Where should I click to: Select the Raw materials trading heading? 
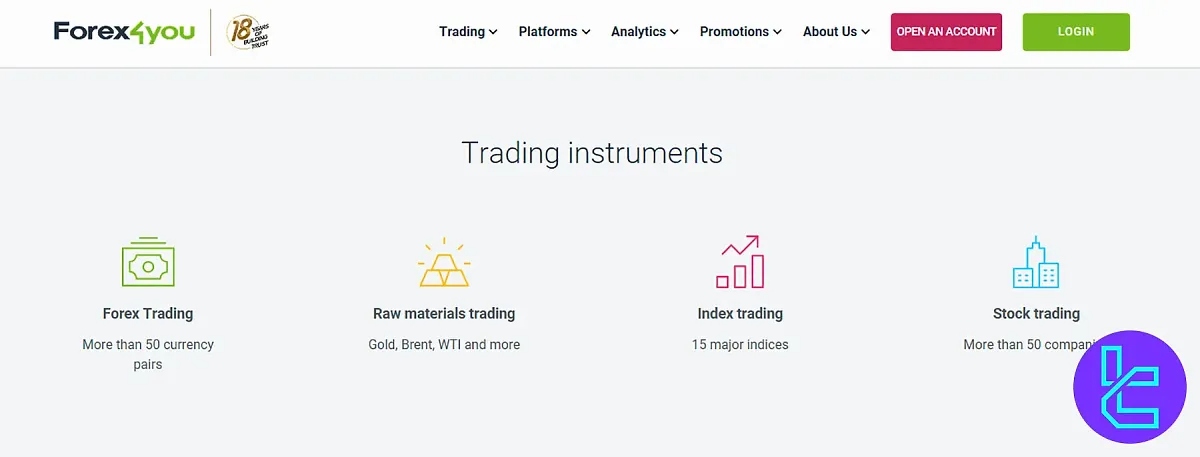coord(444,314)
